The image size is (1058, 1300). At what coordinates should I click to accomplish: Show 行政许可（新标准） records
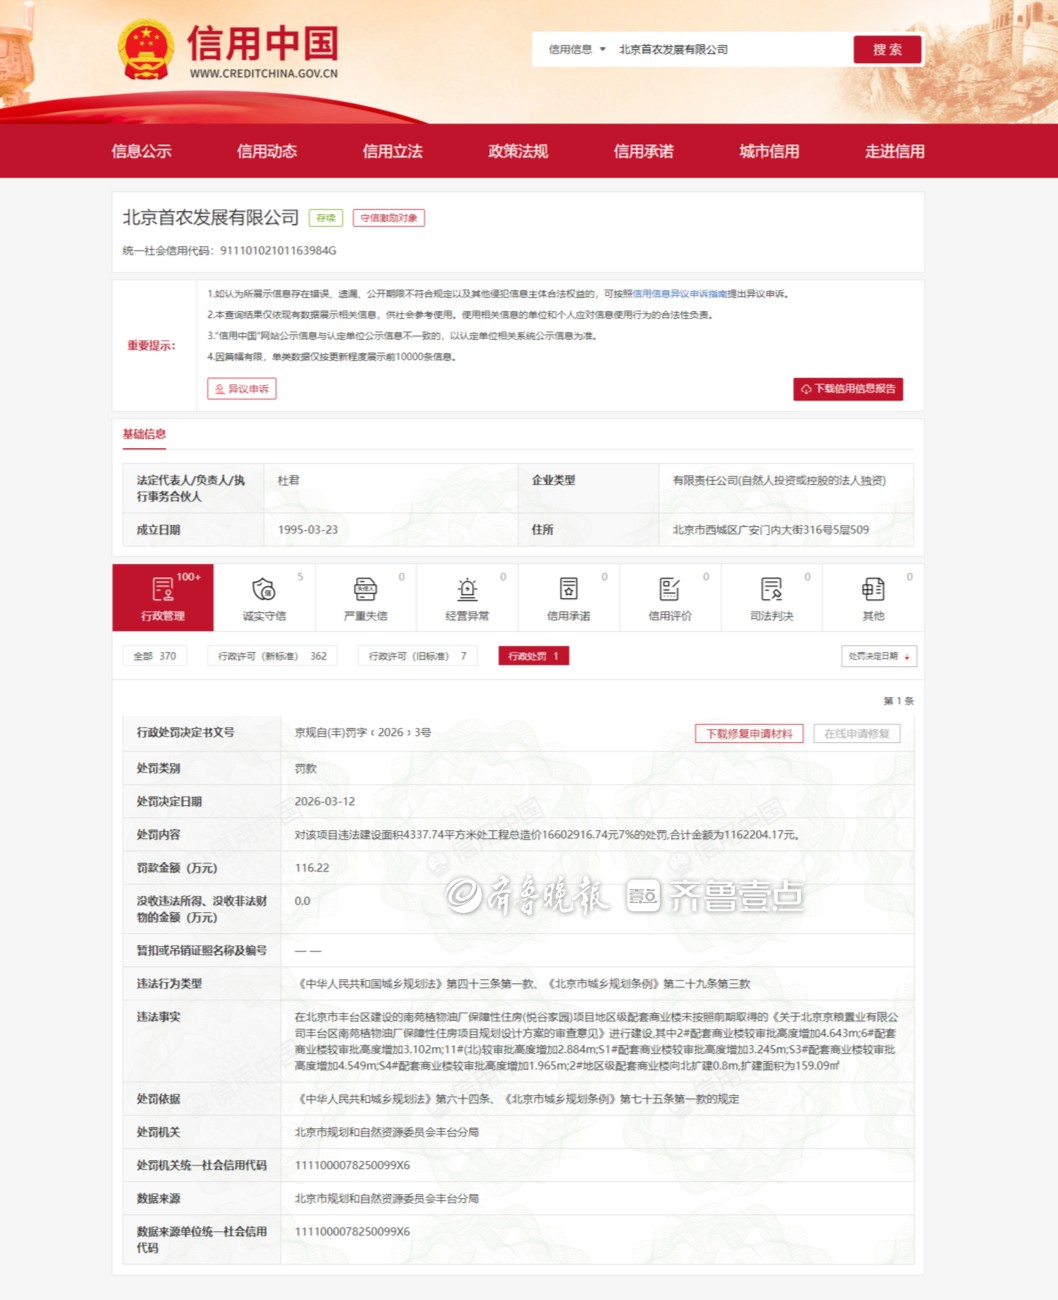(272, 656)
